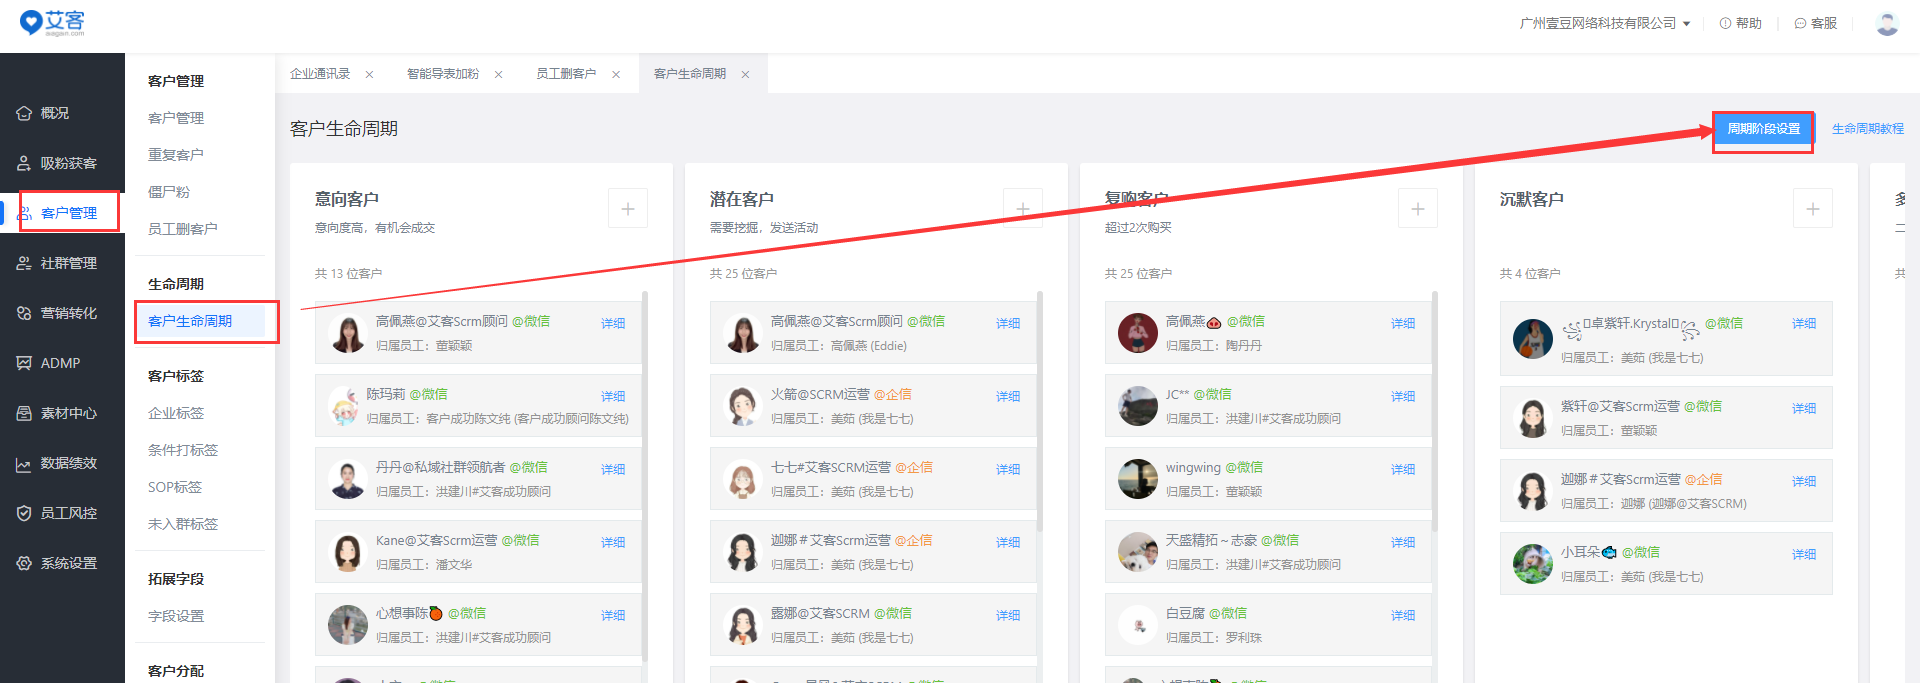
Task: Select the 营销转化 sidebar icon
Action: coord(24,313)
